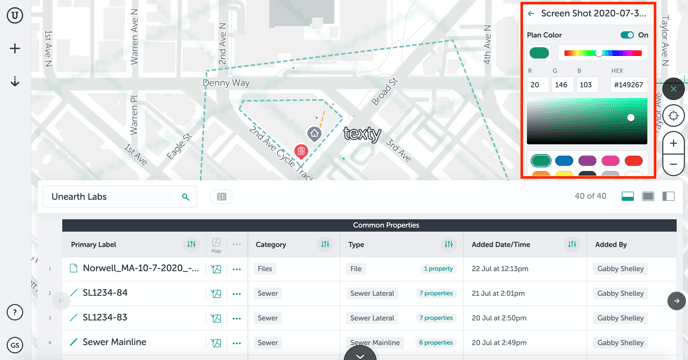Viewport: 688px width, 360px height.
Task: Click the plus add icon in left sidebar
Action: [15, 48]
